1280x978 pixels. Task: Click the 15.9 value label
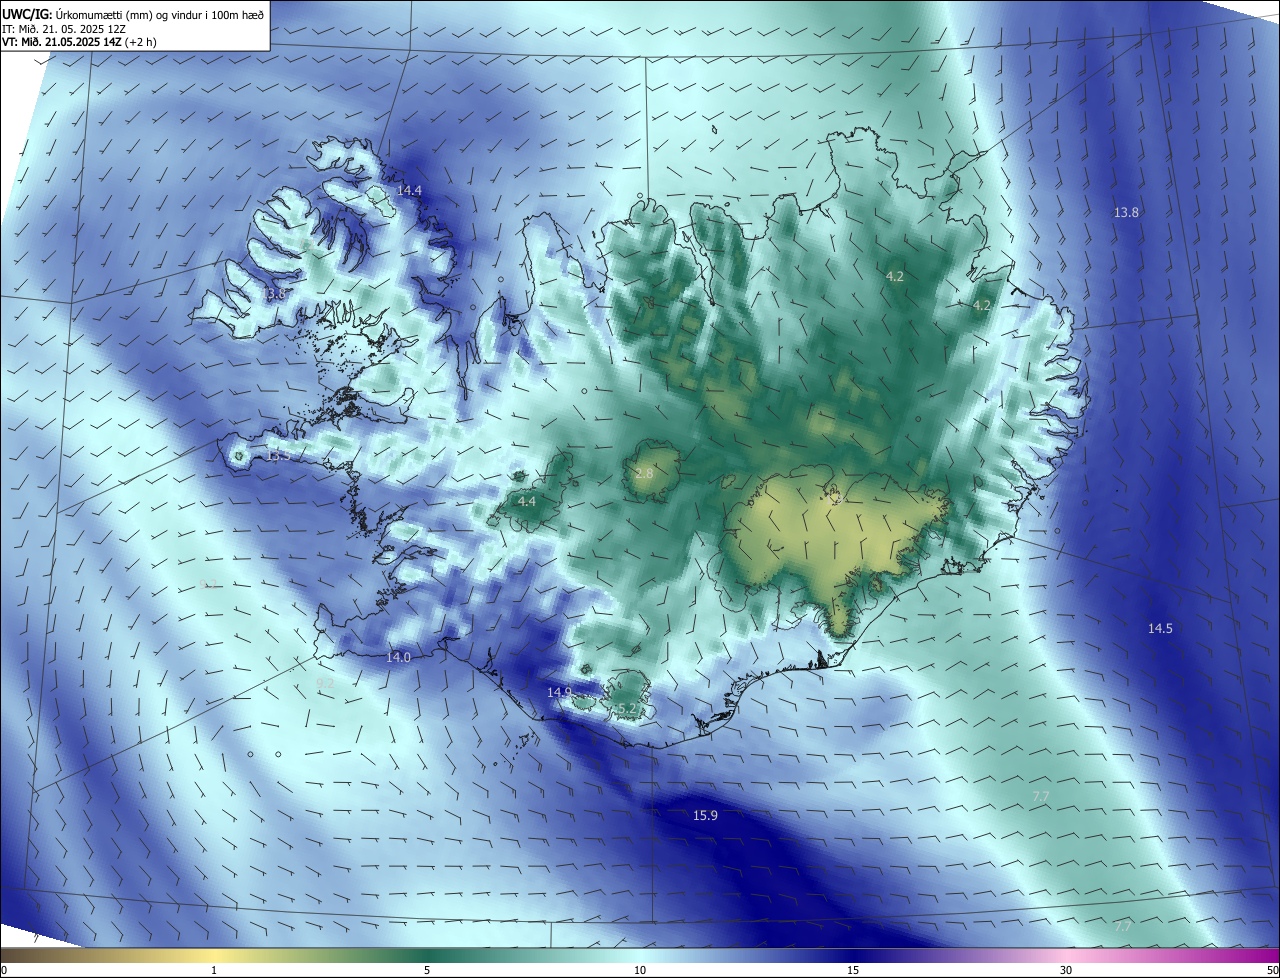705,816
